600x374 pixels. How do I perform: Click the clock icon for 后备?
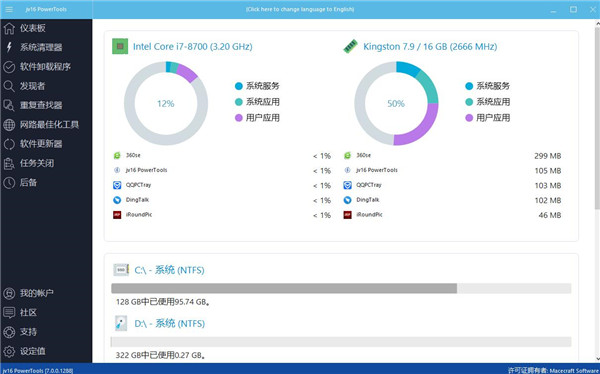[9, 183]
